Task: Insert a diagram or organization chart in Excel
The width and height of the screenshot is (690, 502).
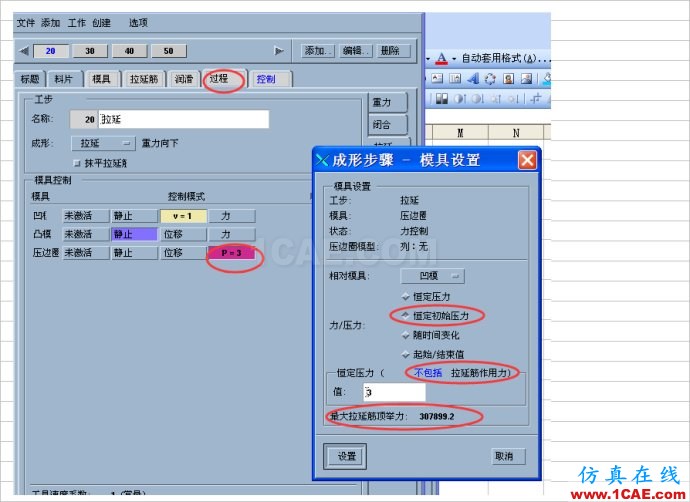Action: click(x=490, y=79)
